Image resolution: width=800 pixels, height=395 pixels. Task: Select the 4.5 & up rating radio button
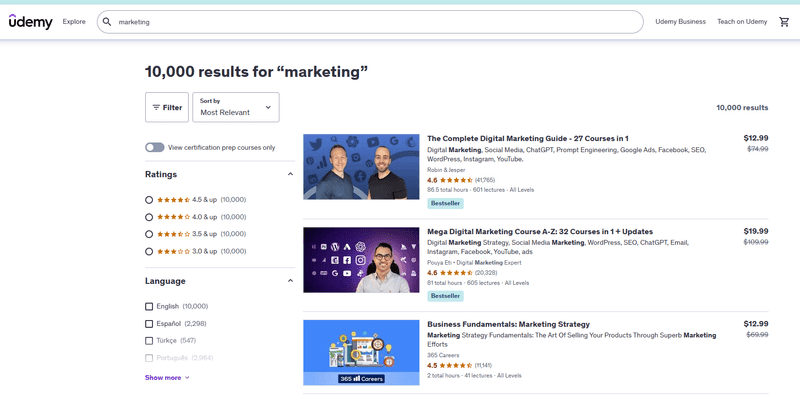[x=149, y=200]
